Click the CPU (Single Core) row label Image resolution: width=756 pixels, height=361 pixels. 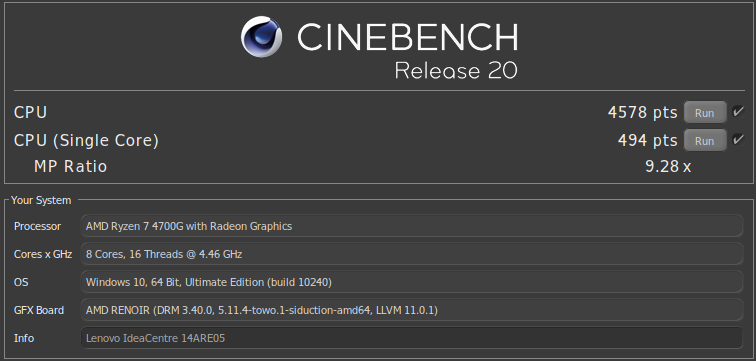(86, 141)
